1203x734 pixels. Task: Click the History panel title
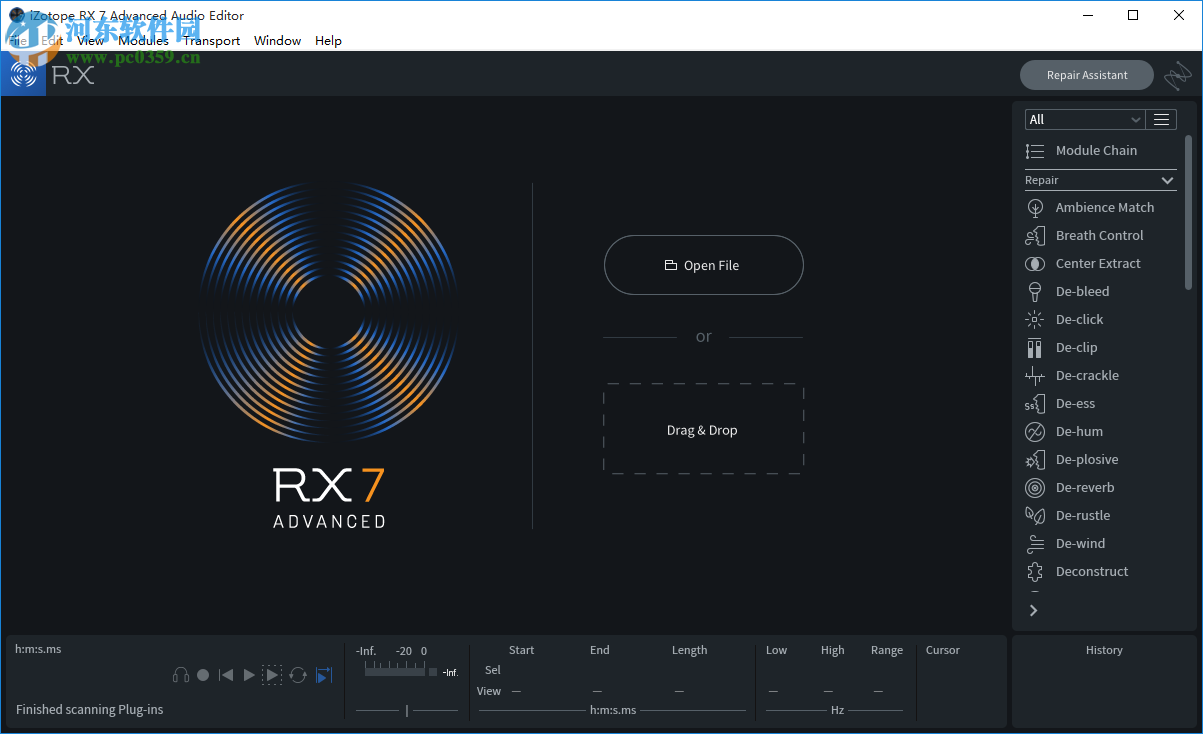click(x=1105, y=650)
